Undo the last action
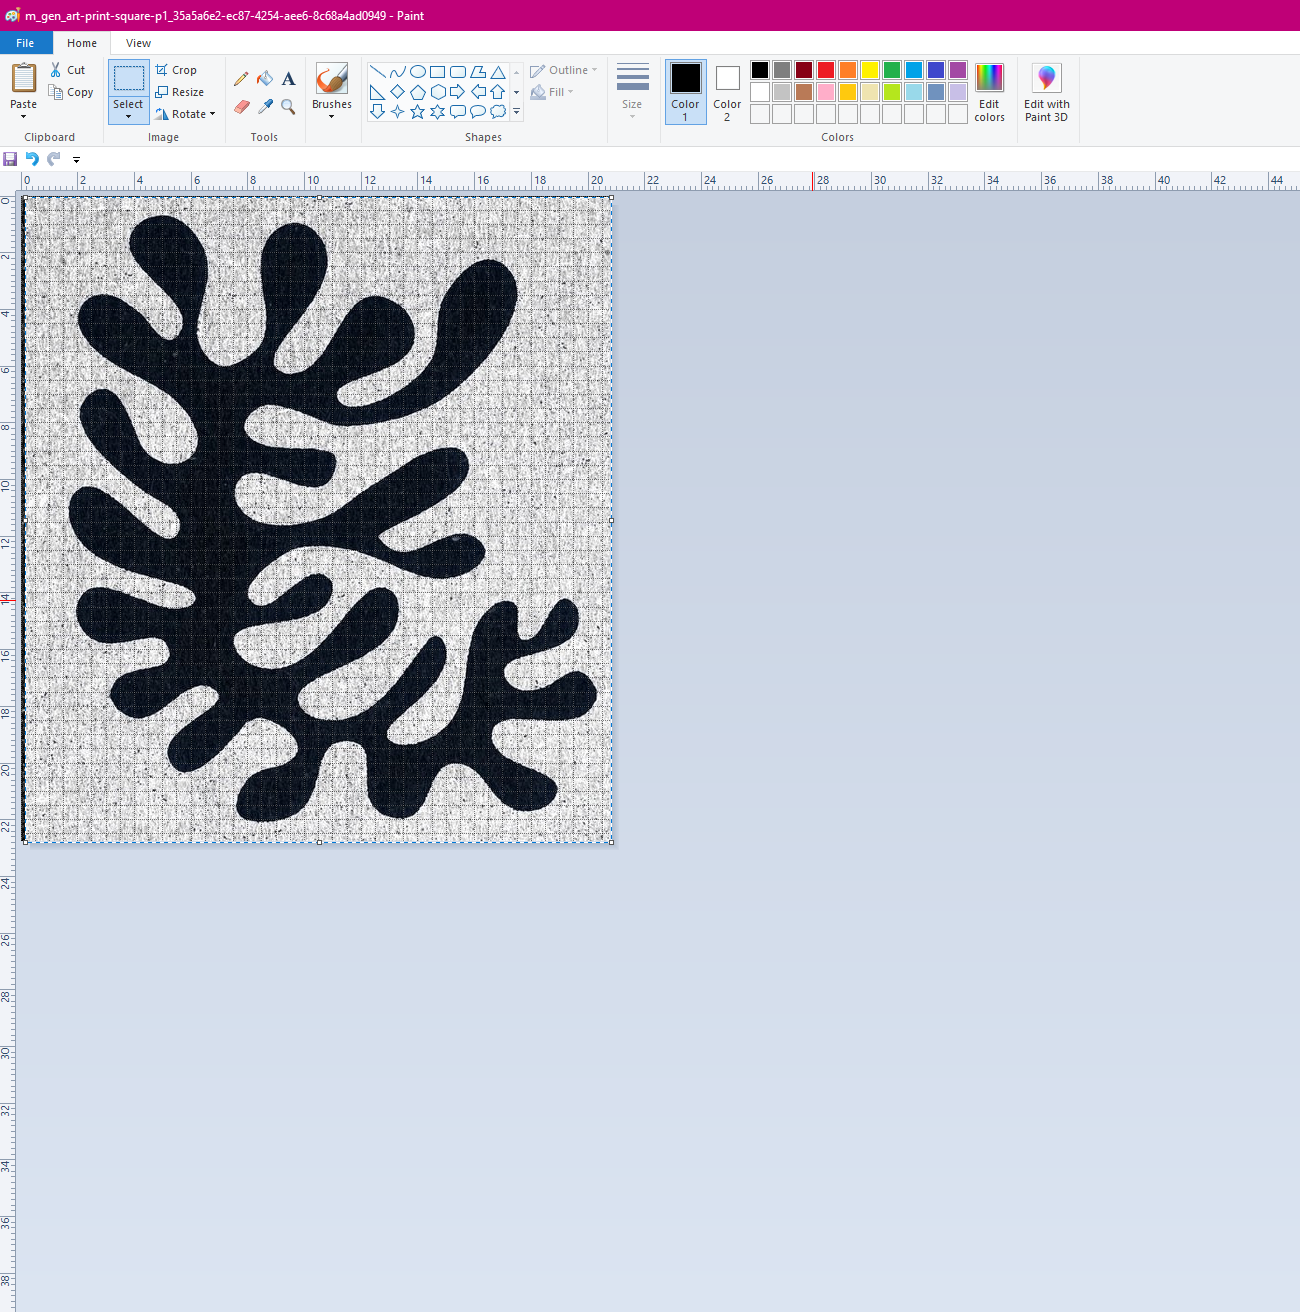The image size is (1300, 1312). pyautogui.click(x=32, y=159)
